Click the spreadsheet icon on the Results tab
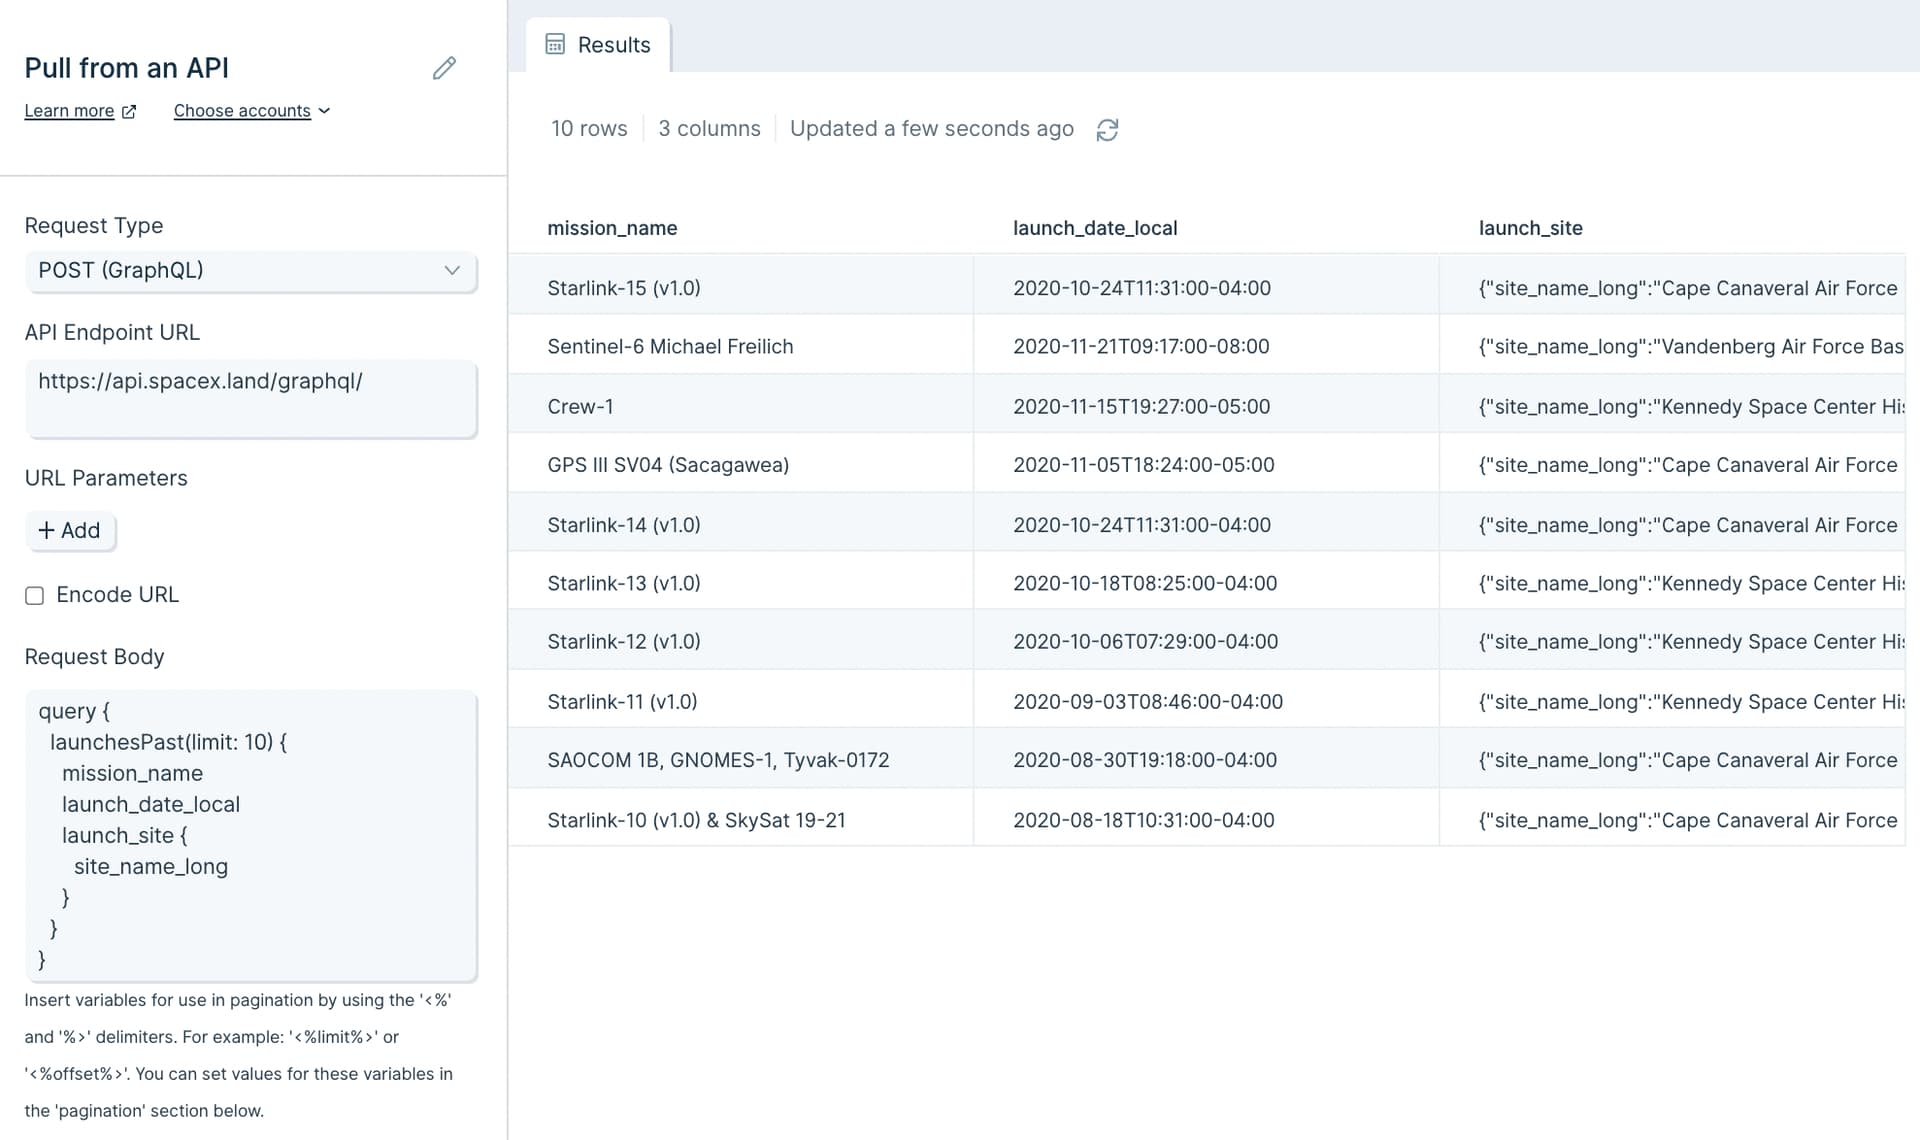The height and width of the screenshot is (1140, 1920). (x=556, y=44)
